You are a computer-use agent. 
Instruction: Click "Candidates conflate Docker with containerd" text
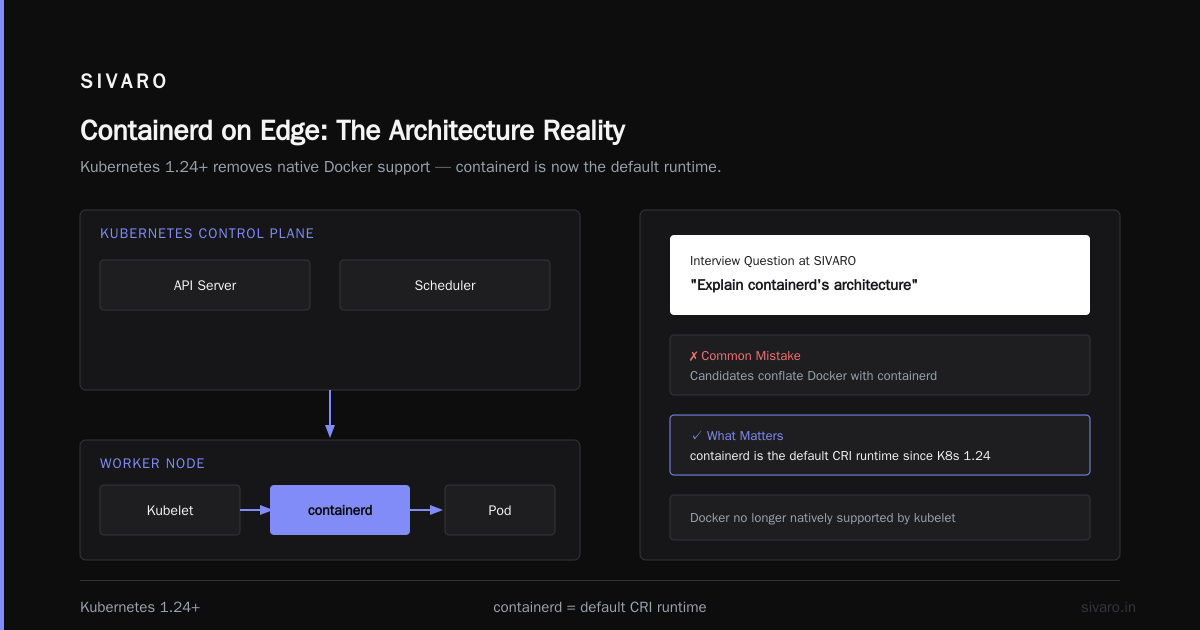[x=813, y=376]
